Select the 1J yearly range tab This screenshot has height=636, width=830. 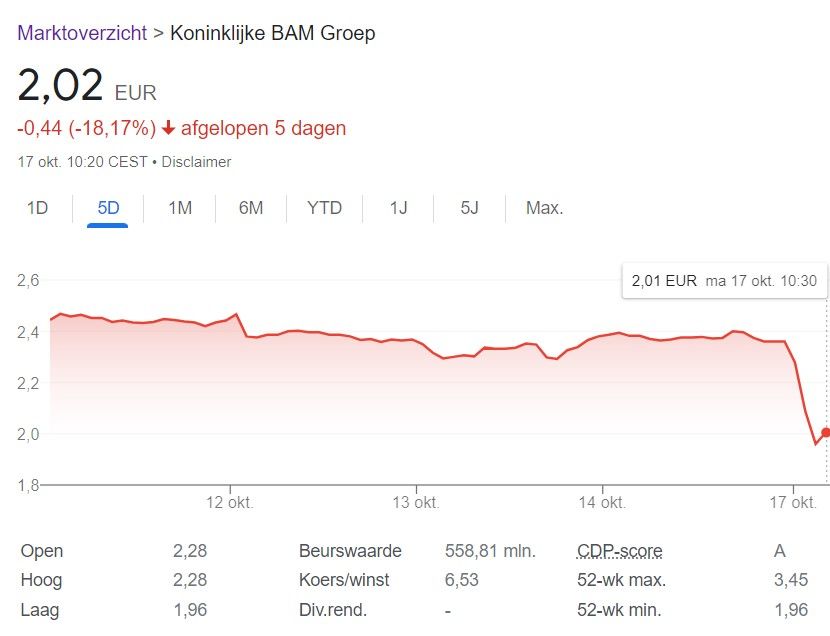(399, 208)
